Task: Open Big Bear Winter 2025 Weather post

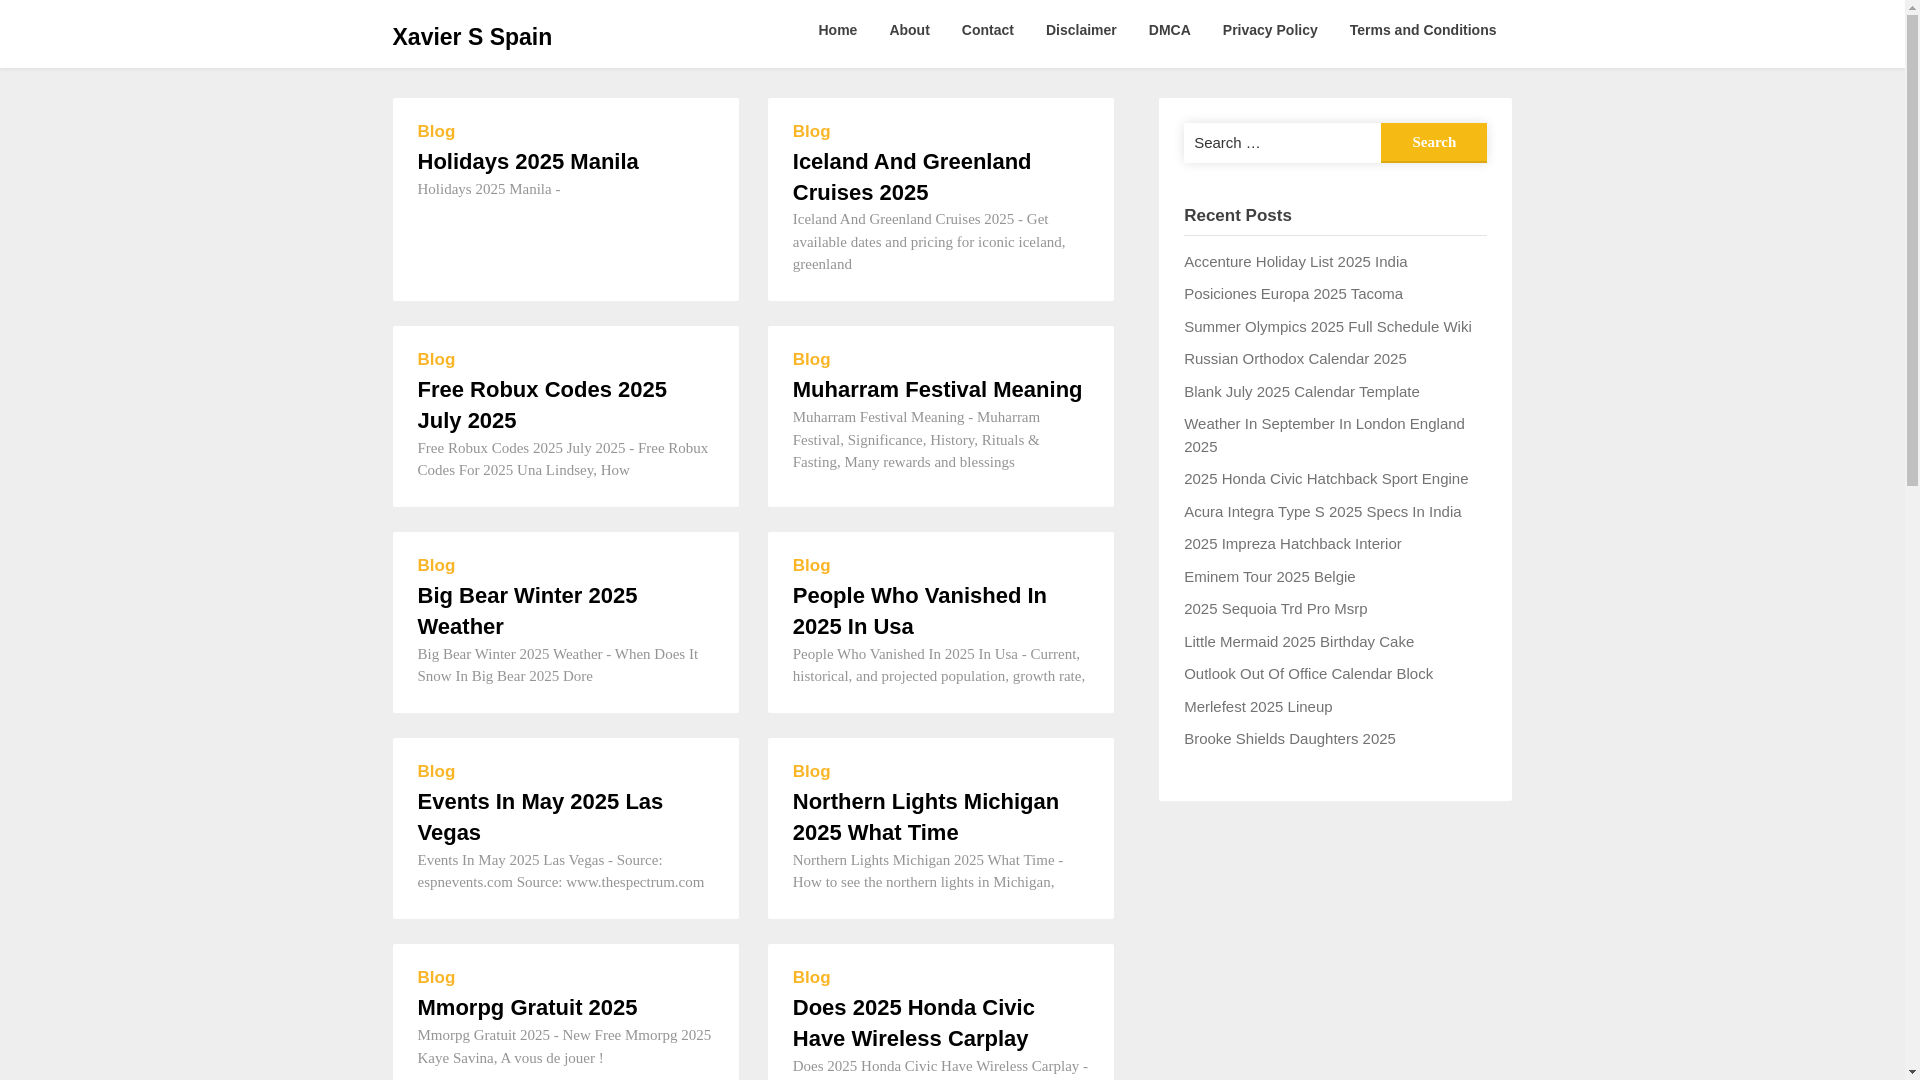Action: click(527, 611)
